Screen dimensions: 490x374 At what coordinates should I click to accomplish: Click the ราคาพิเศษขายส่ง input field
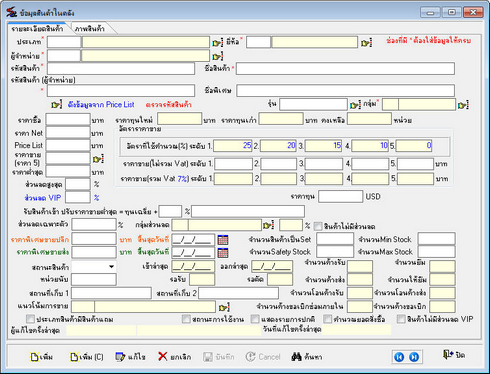(x=94, y=252)
